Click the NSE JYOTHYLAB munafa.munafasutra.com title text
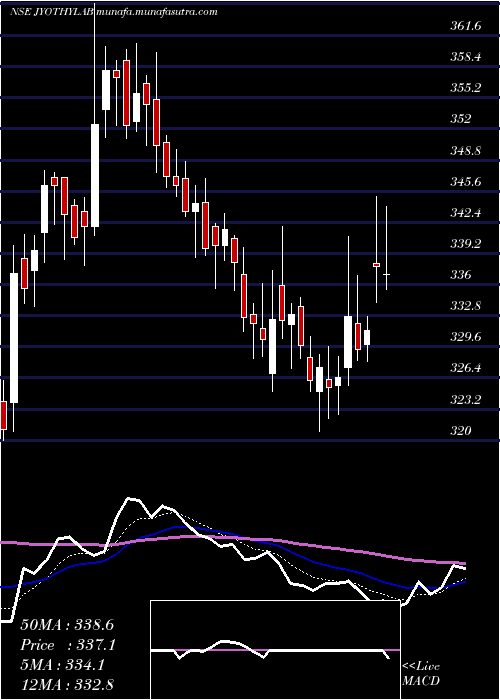This screenshot has width=500, height=700. pyautogui.click(x=114, y=12)
